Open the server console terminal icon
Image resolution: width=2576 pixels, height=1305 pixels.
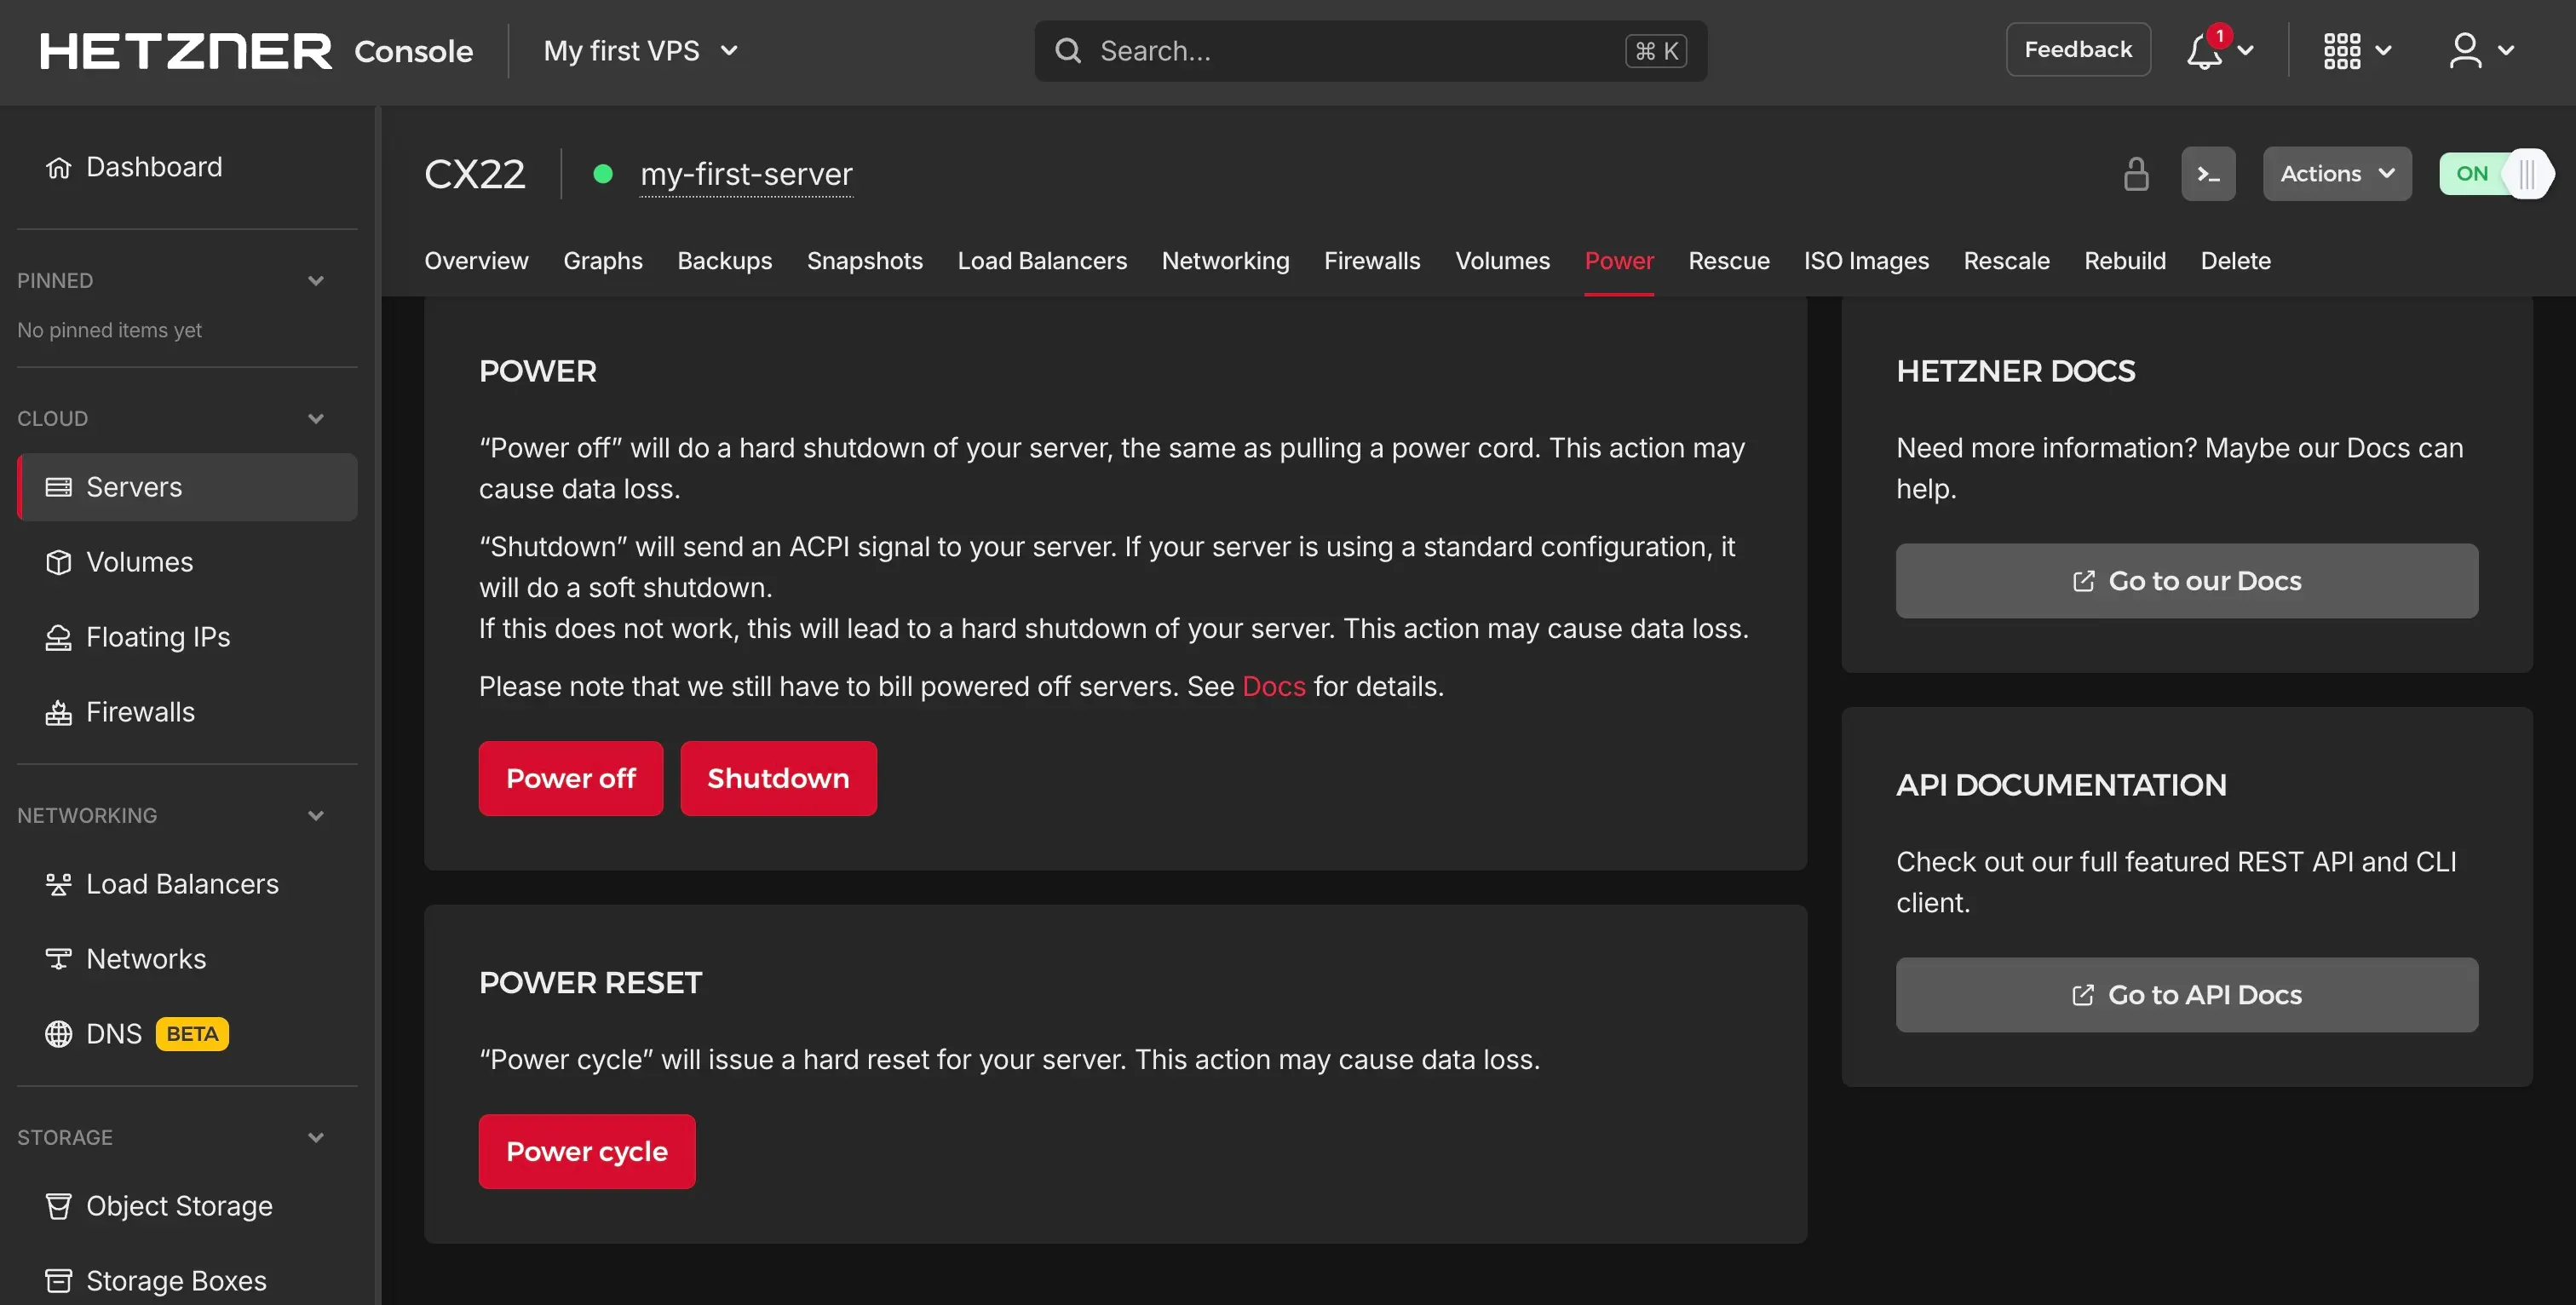pyautogui.click(x=2207, y=174)
